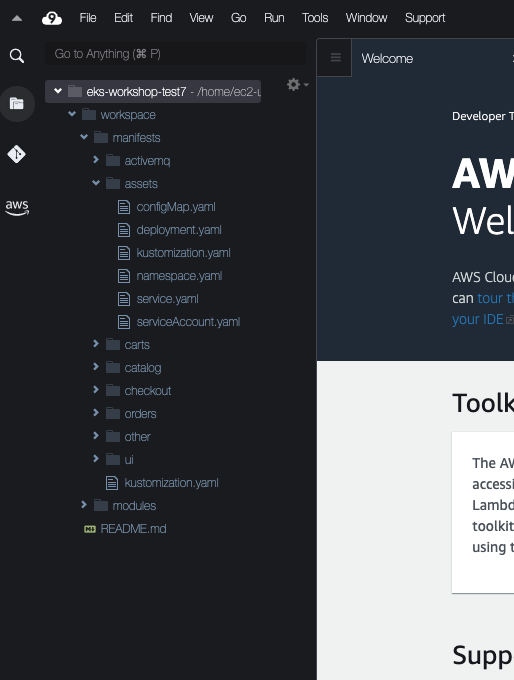Open file tree settings gear menu

coord(297,84)
